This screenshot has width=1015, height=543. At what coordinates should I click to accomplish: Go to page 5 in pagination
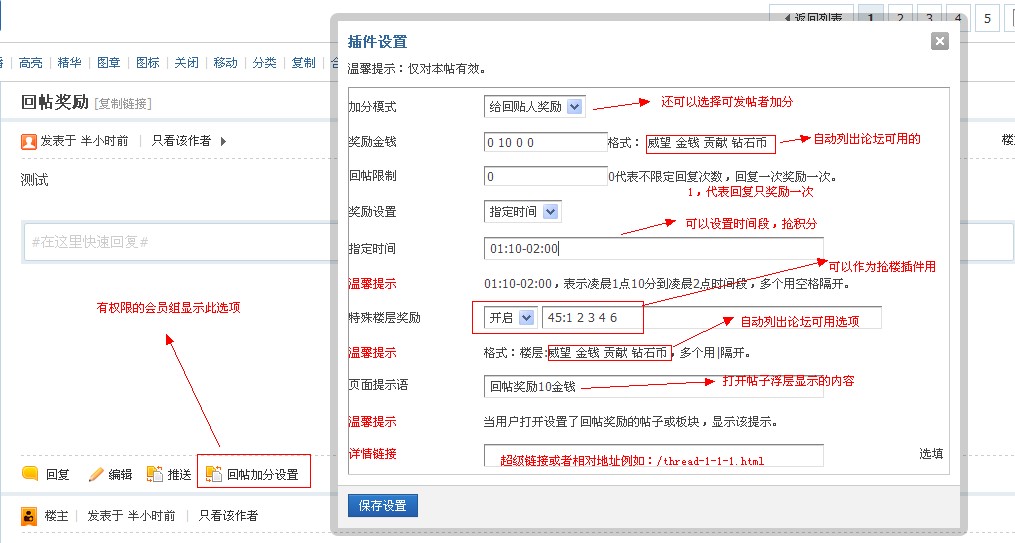click(987, 18)
